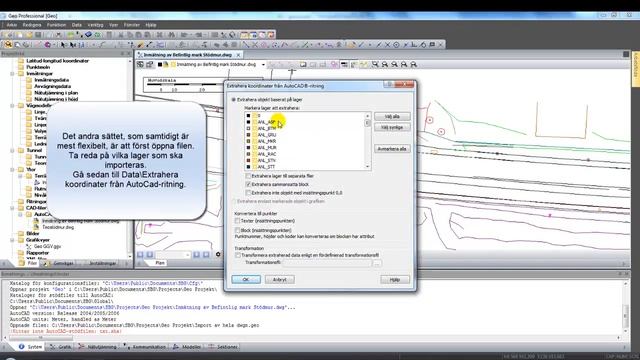Screen dimensions: 640x360
Task: Click the pin icon of the Projektvy panel
Action: tap(122, 53)
